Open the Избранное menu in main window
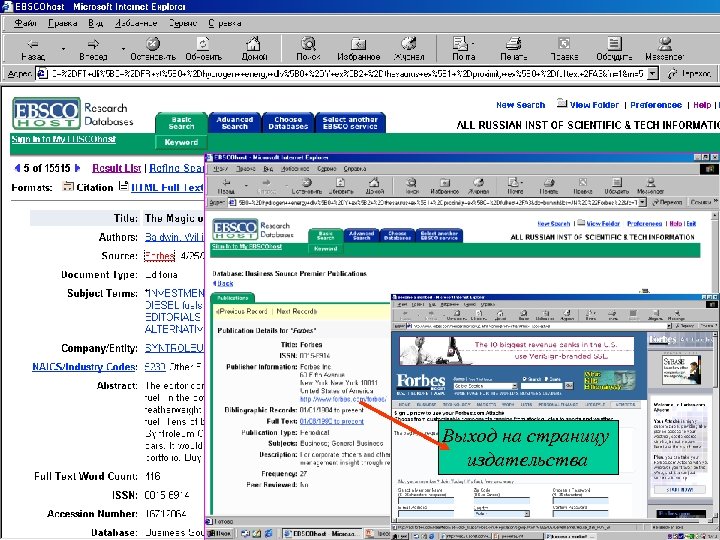Screen dimensions: 720x540 135,23
